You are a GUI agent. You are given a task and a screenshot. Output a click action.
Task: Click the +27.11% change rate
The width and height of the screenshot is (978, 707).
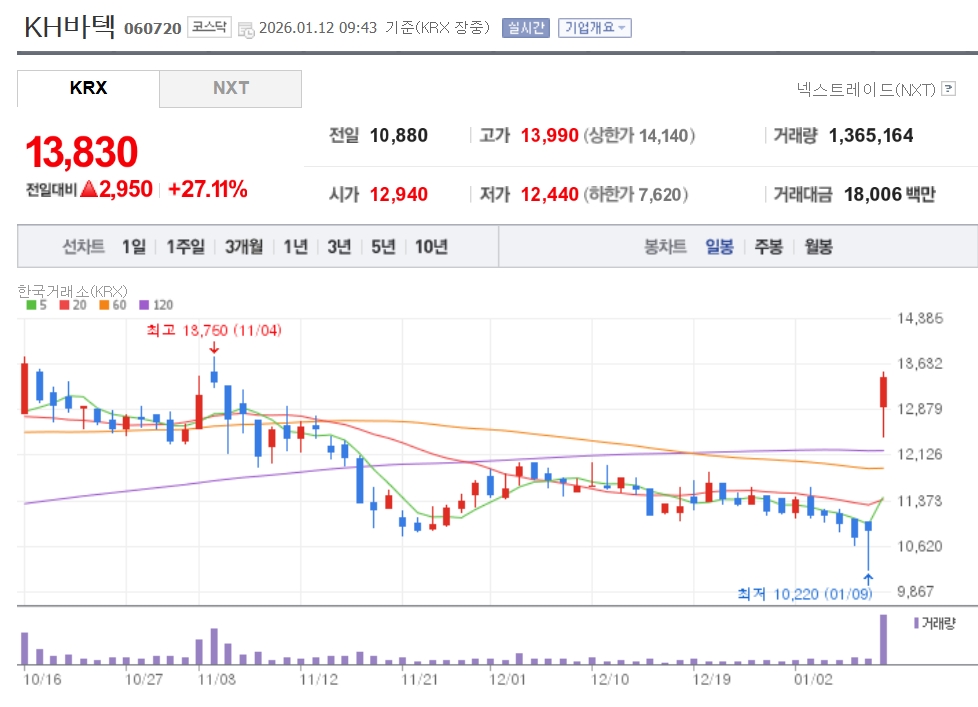[x=208, y=188]
